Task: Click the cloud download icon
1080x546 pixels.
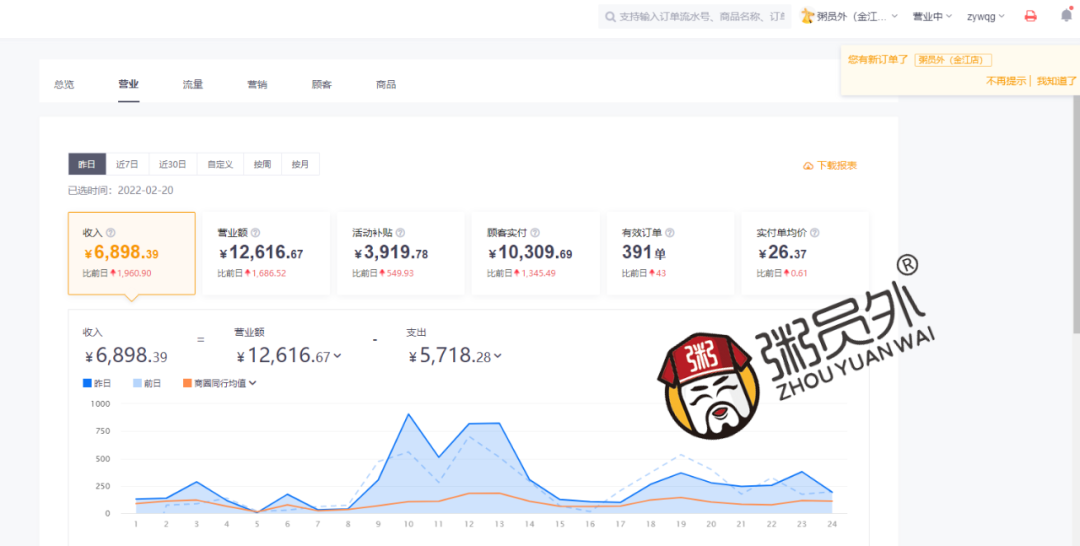Action: (x=808, y=166)
